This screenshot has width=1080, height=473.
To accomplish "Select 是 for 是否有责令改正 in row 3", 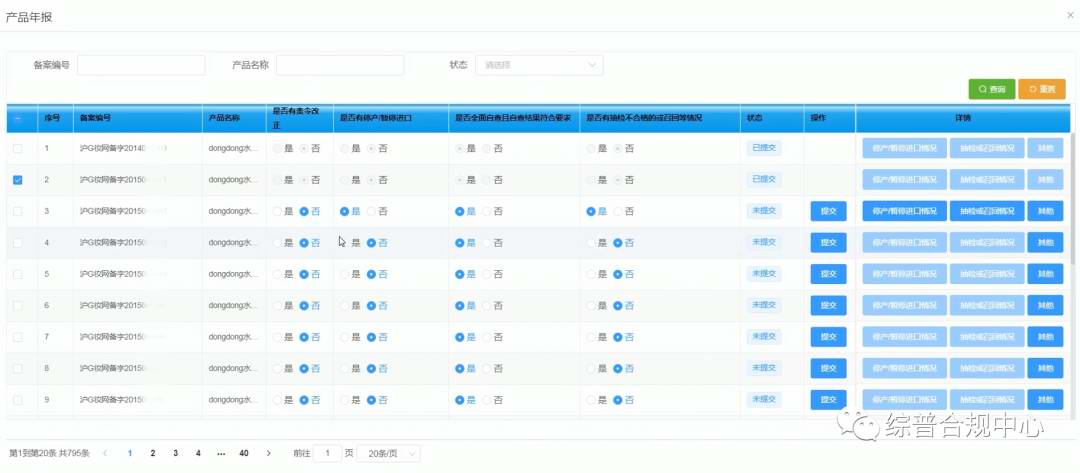I will (x=278, y=212).
